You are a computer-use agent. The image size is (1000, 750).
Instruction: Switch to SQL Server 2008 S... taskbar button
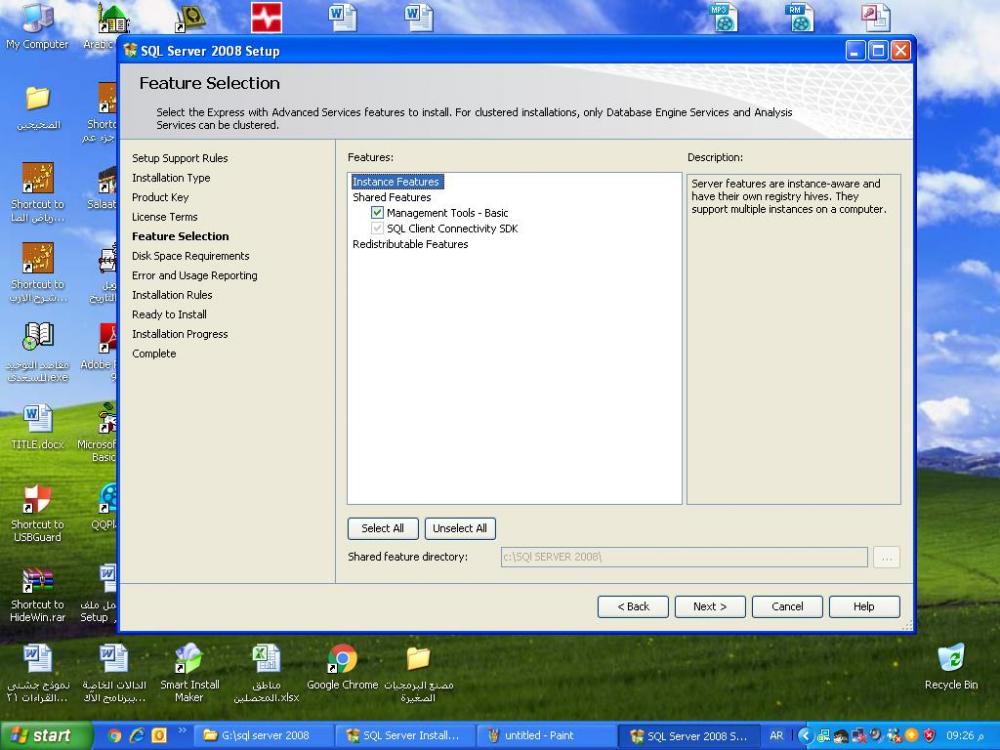690,736
